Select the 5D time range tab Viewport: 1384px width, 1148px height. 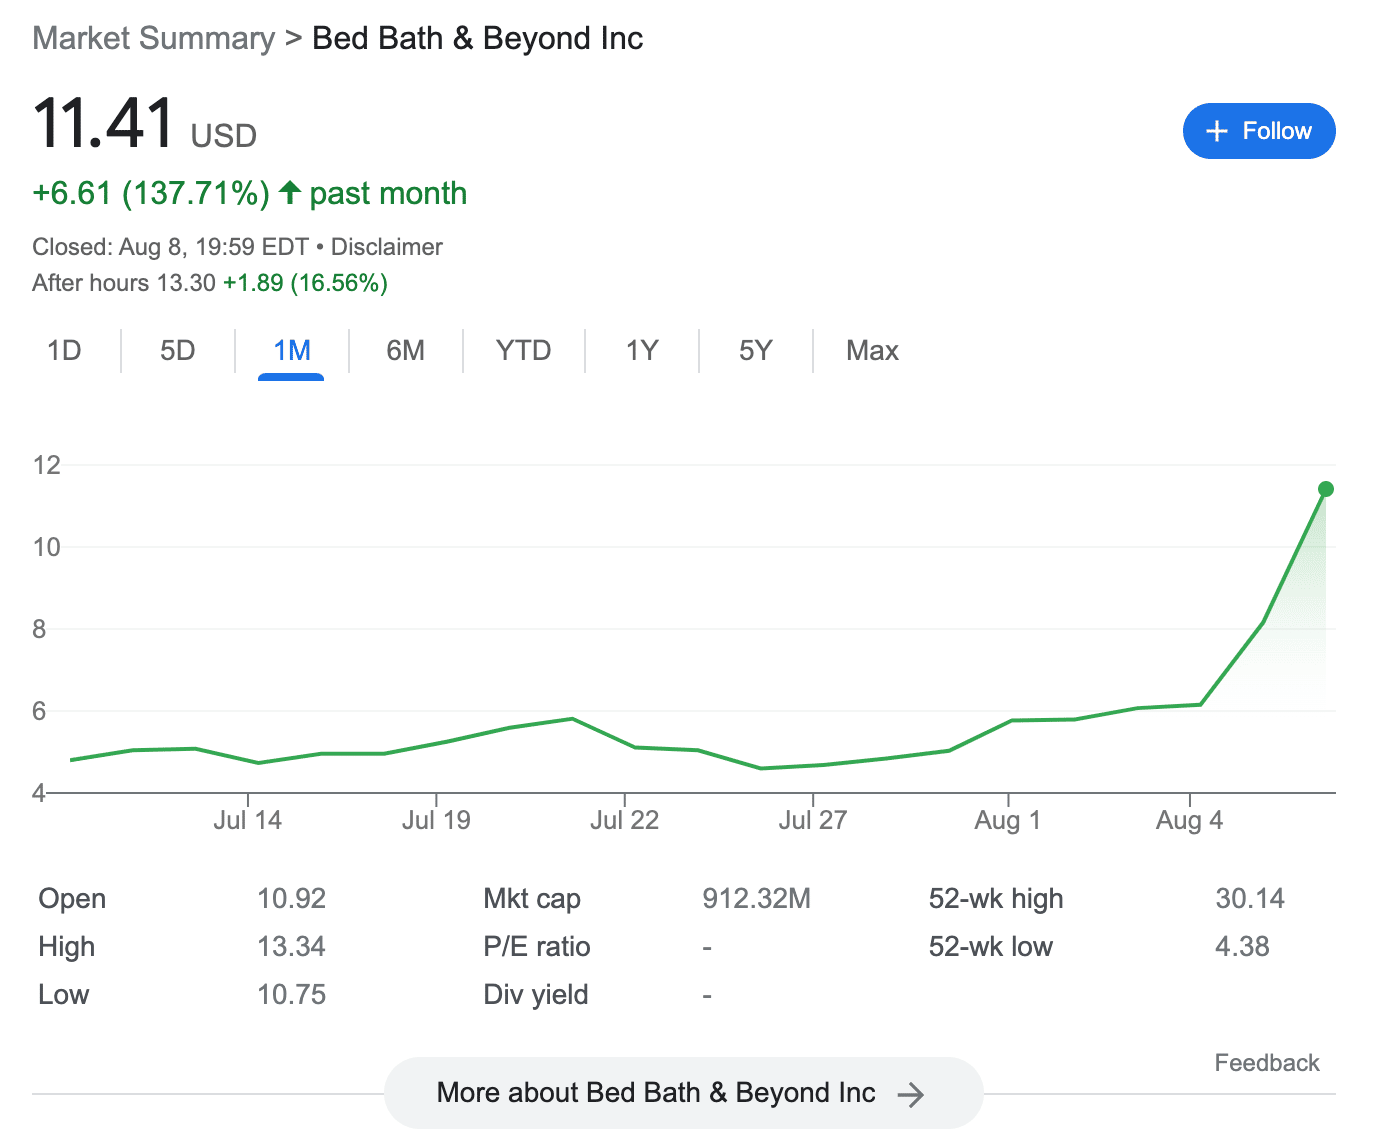[x=178, y=351]
